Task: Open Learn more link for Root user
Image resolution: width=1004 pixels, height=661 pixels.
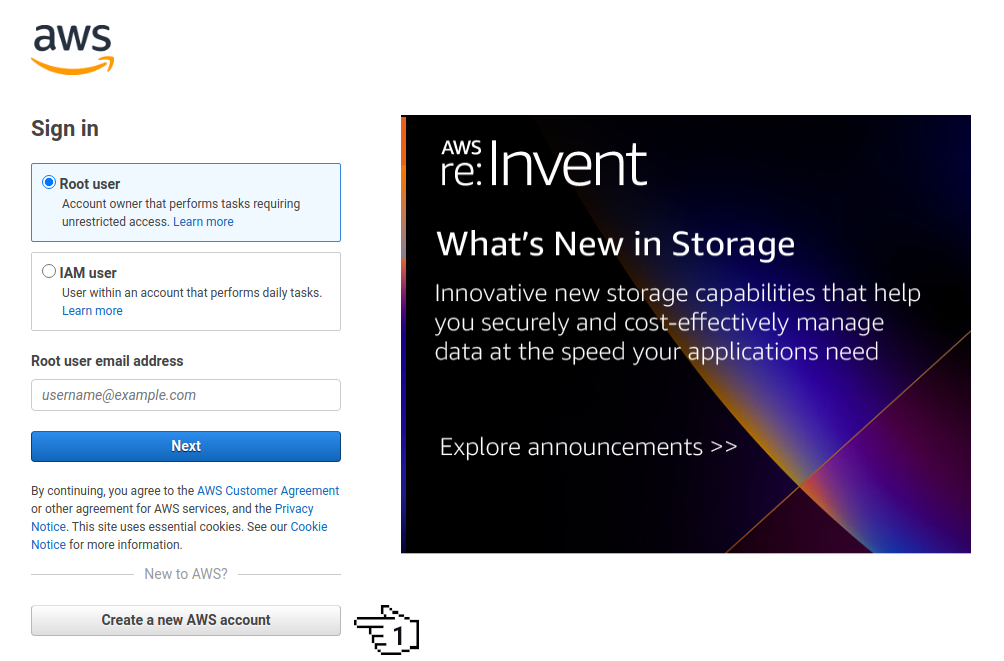Action: click(203, 222)
